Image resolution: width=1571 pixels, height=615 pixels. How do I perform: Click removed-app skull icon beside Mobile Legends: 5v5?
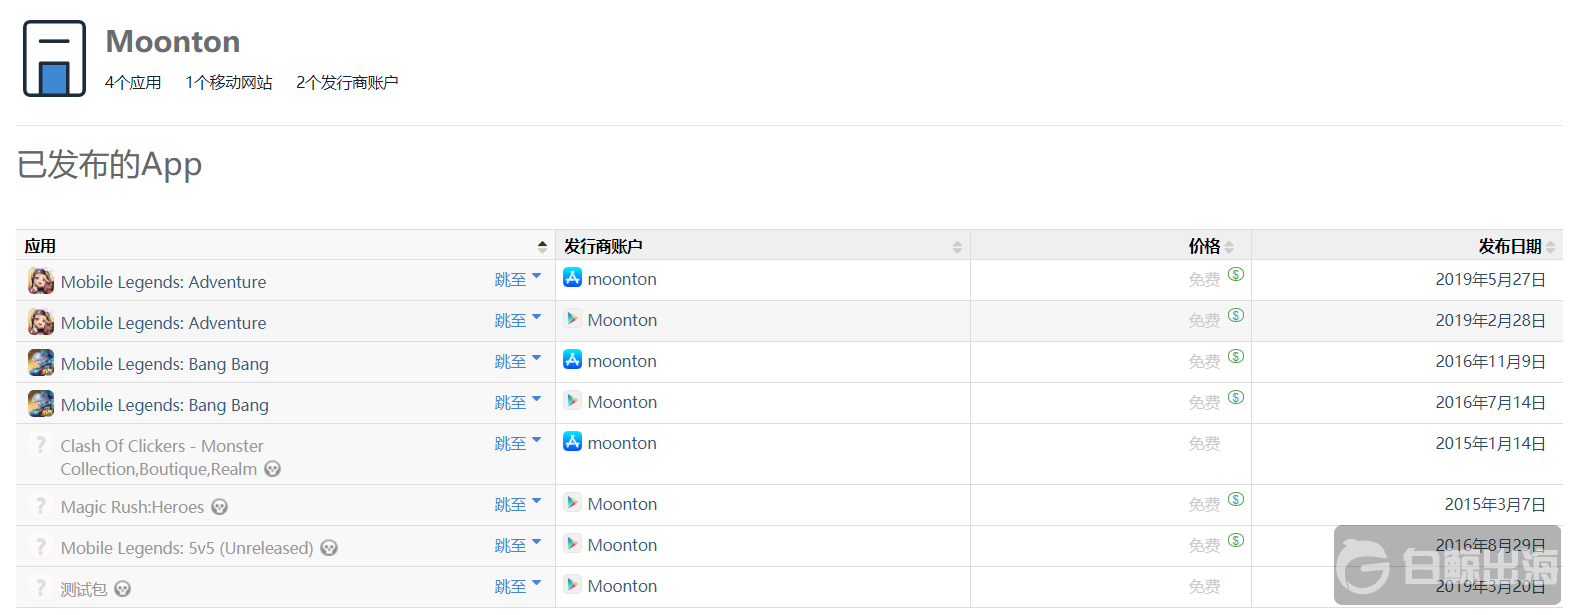coord(329,548)
